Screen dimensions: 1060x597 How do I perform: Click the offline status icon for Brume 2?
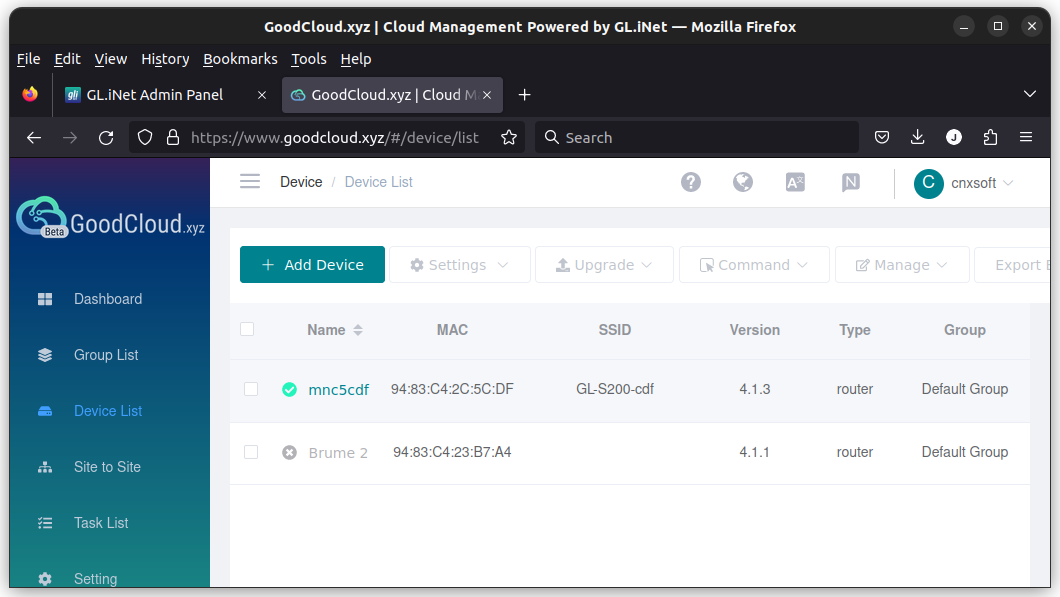pyautogui.click(x=289, y=452)
